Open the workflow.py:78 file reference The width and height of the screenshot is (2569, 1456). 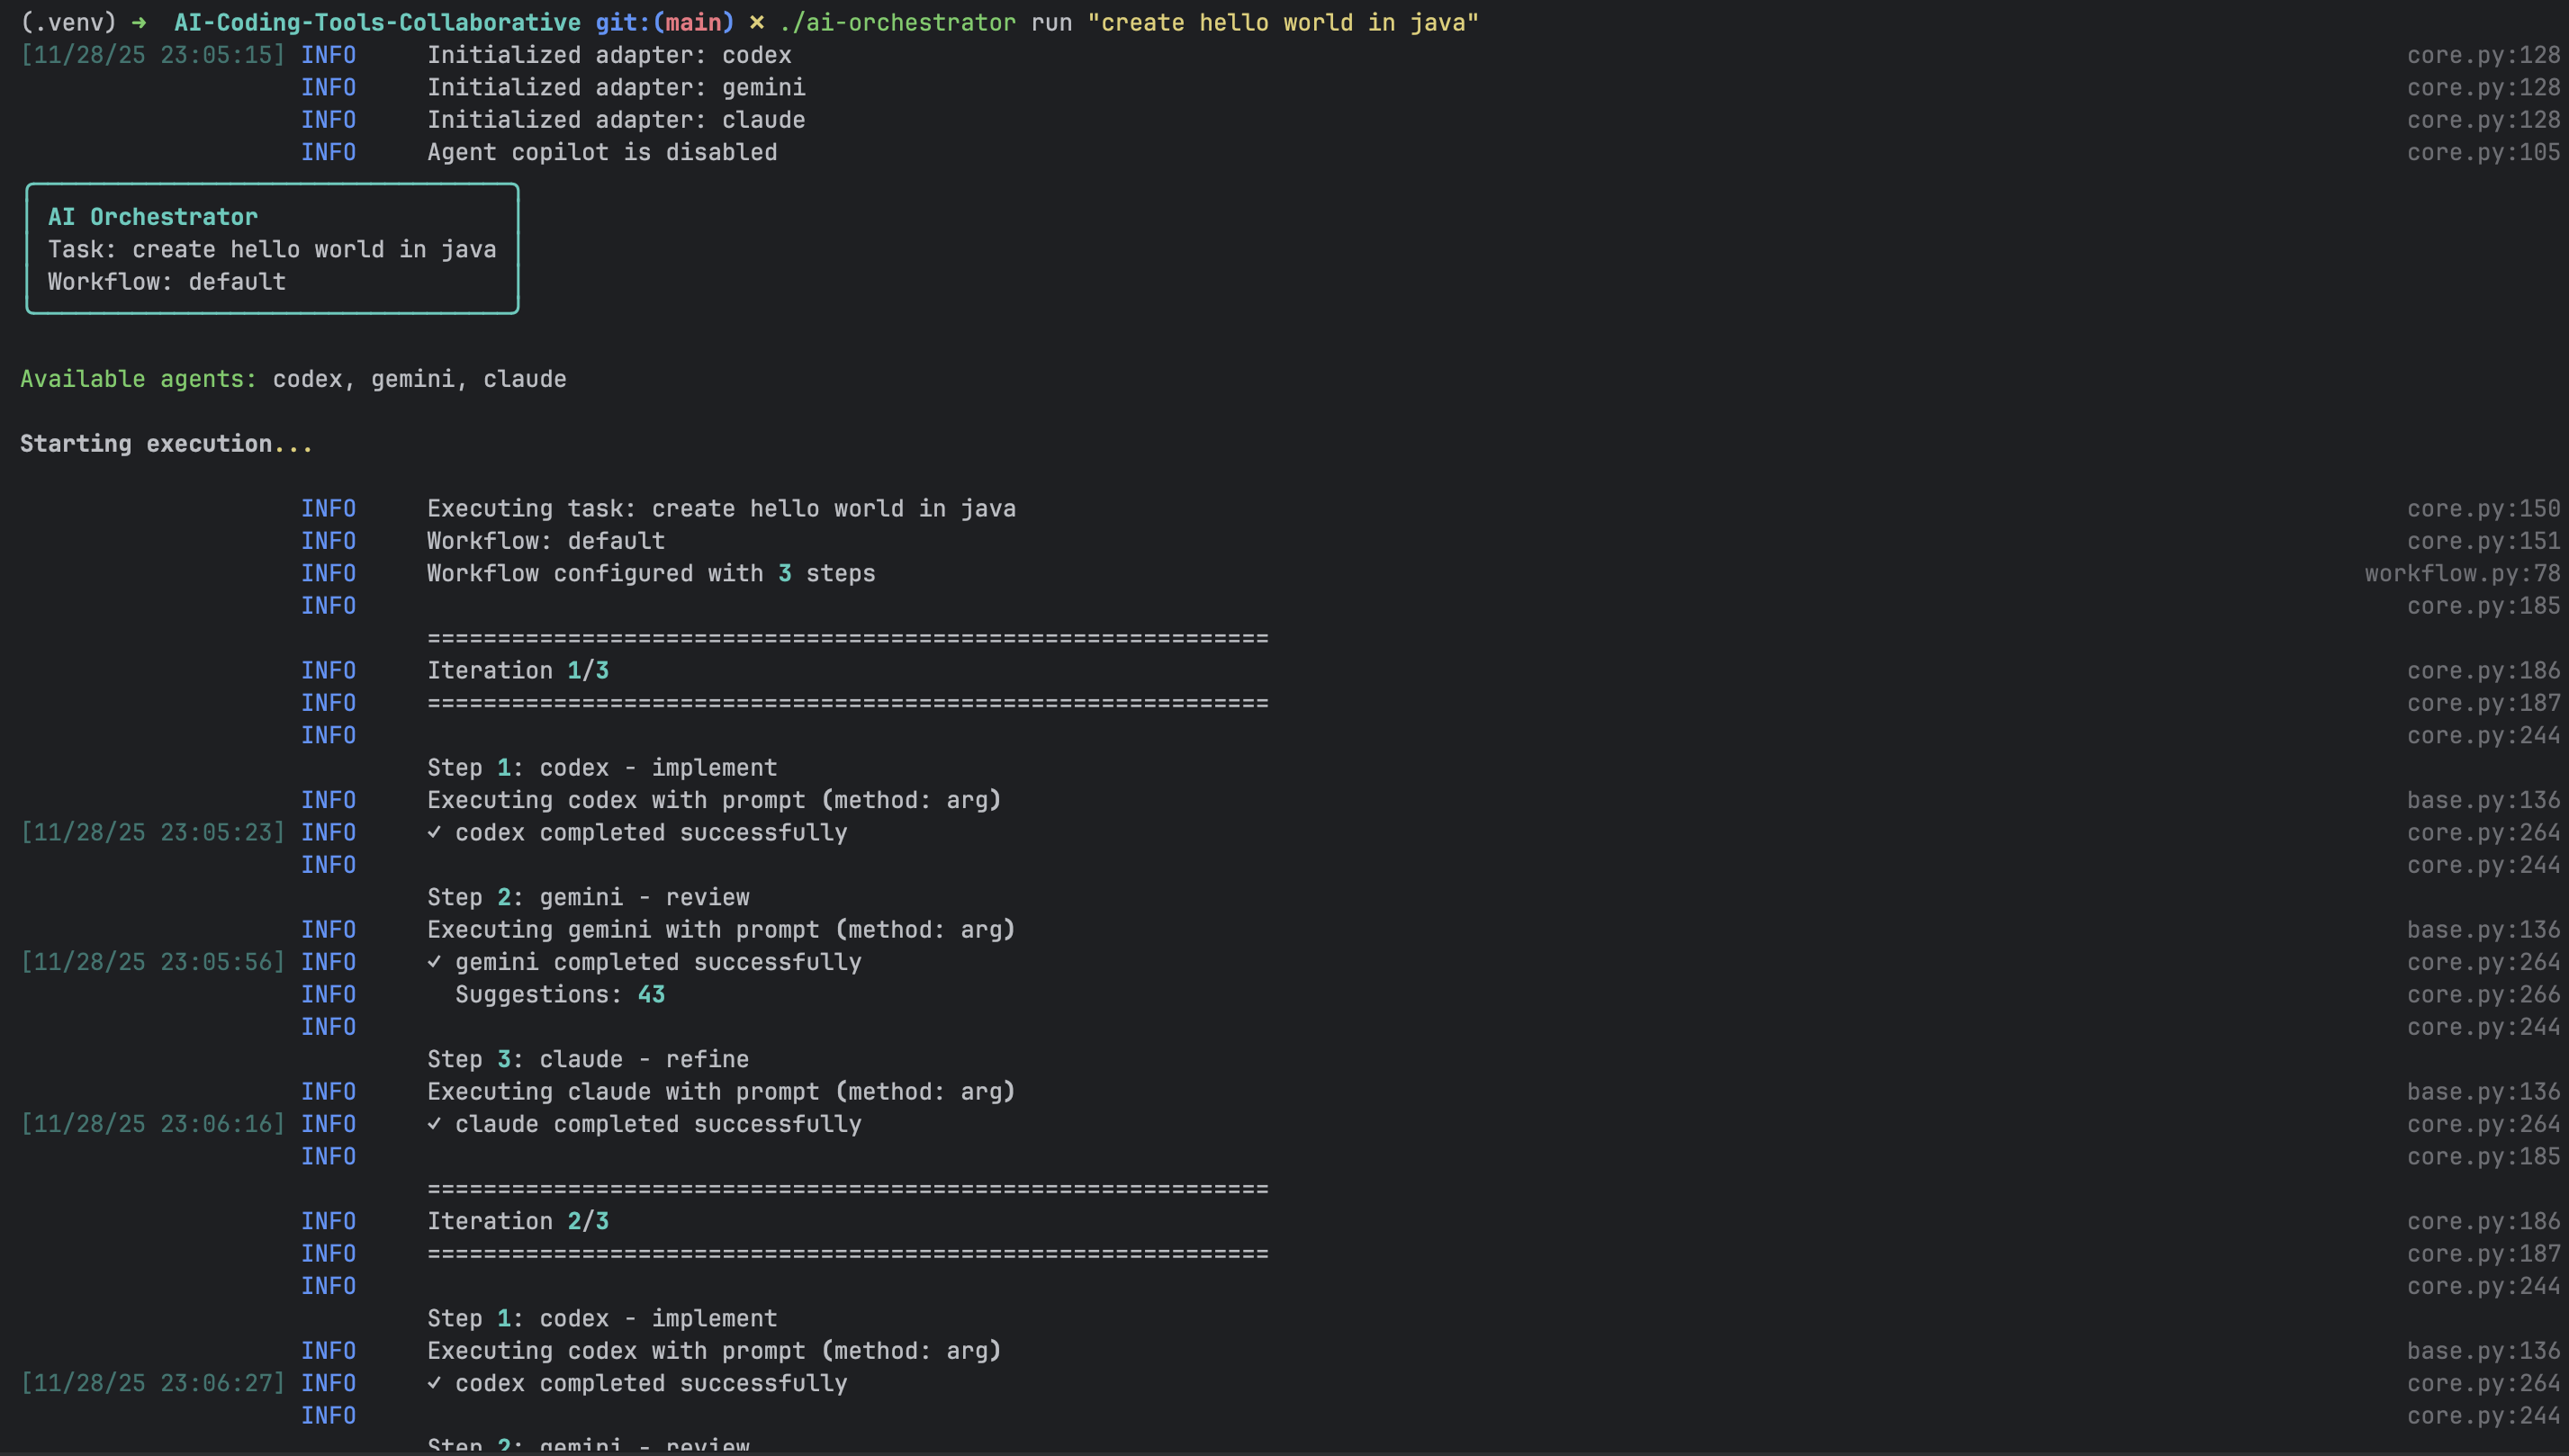2461,573
